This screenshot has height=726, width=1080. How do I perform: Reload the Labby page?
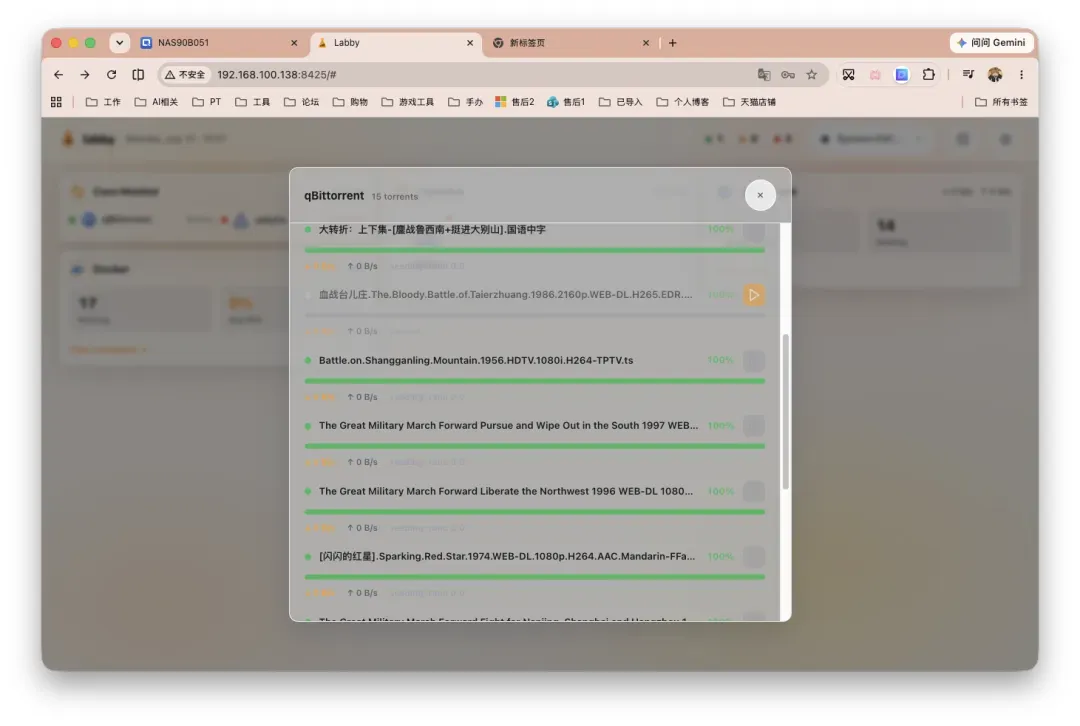tap(111, 74)
